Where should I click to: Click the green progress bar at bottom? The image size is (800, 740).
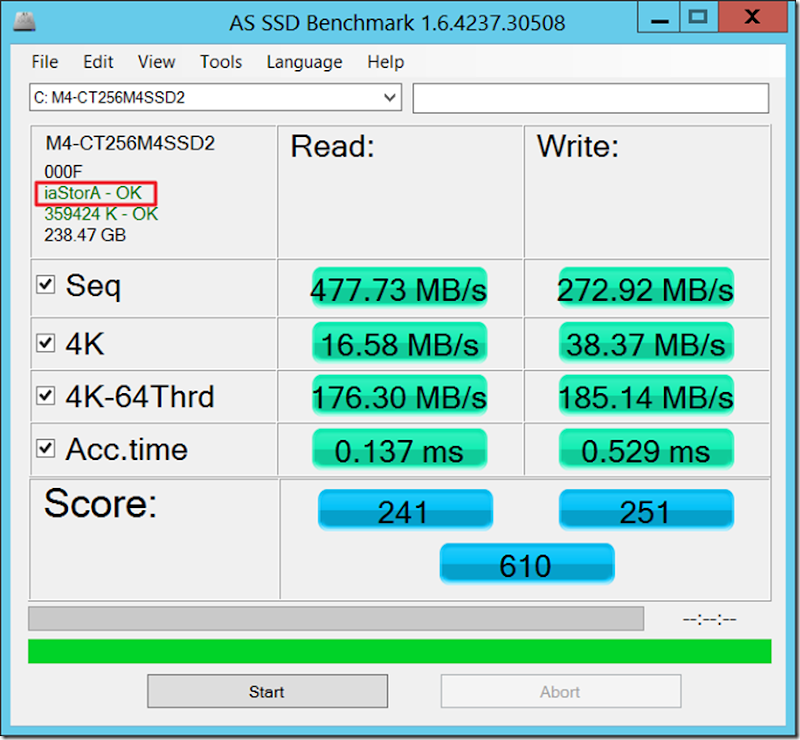coord(400,652)
